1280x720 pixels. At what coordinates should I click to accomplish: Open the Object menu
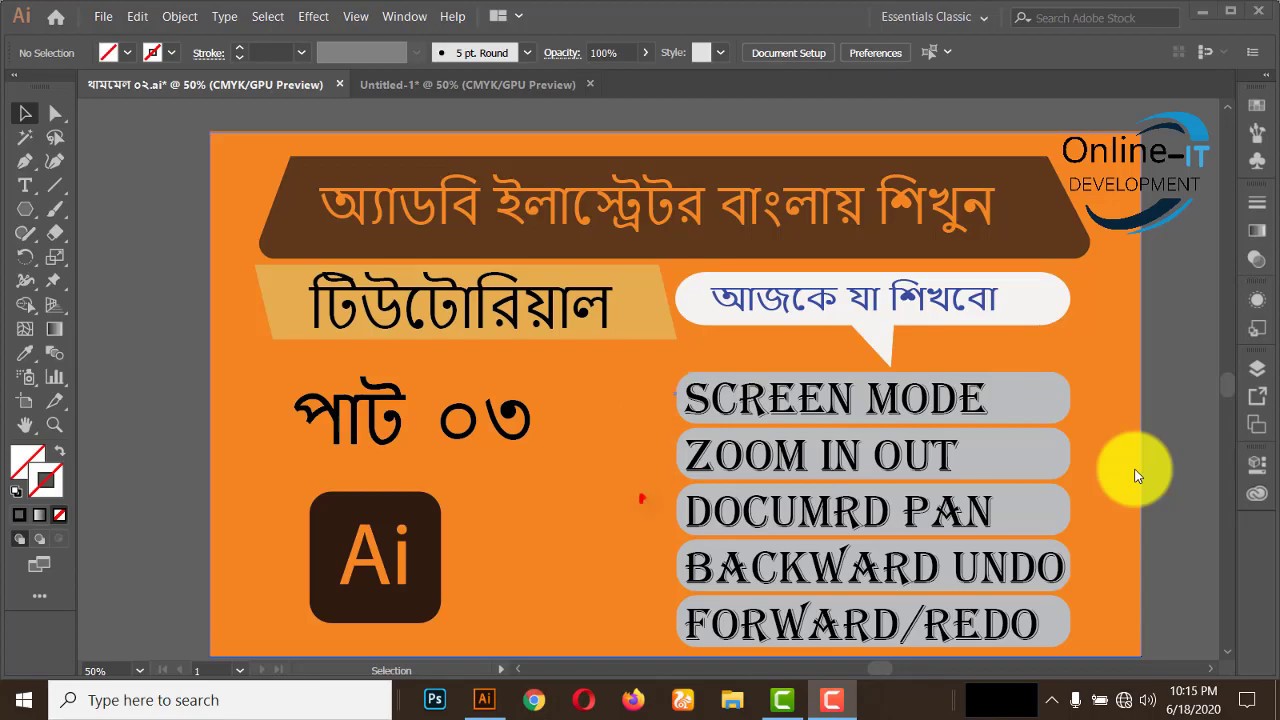[180, 16]
